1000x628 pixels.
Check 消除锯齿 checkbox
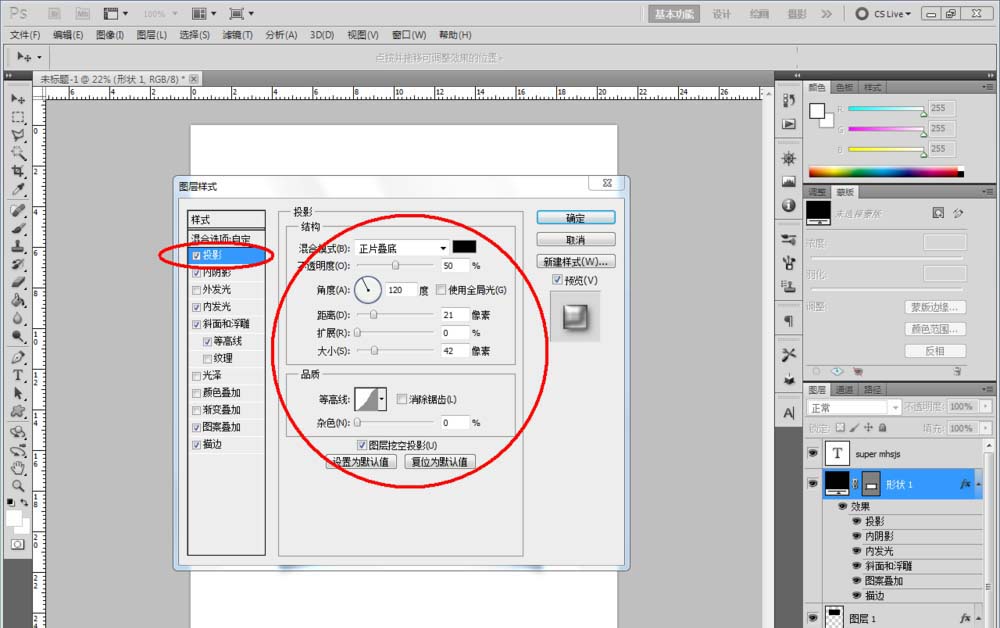click(401, 399)
